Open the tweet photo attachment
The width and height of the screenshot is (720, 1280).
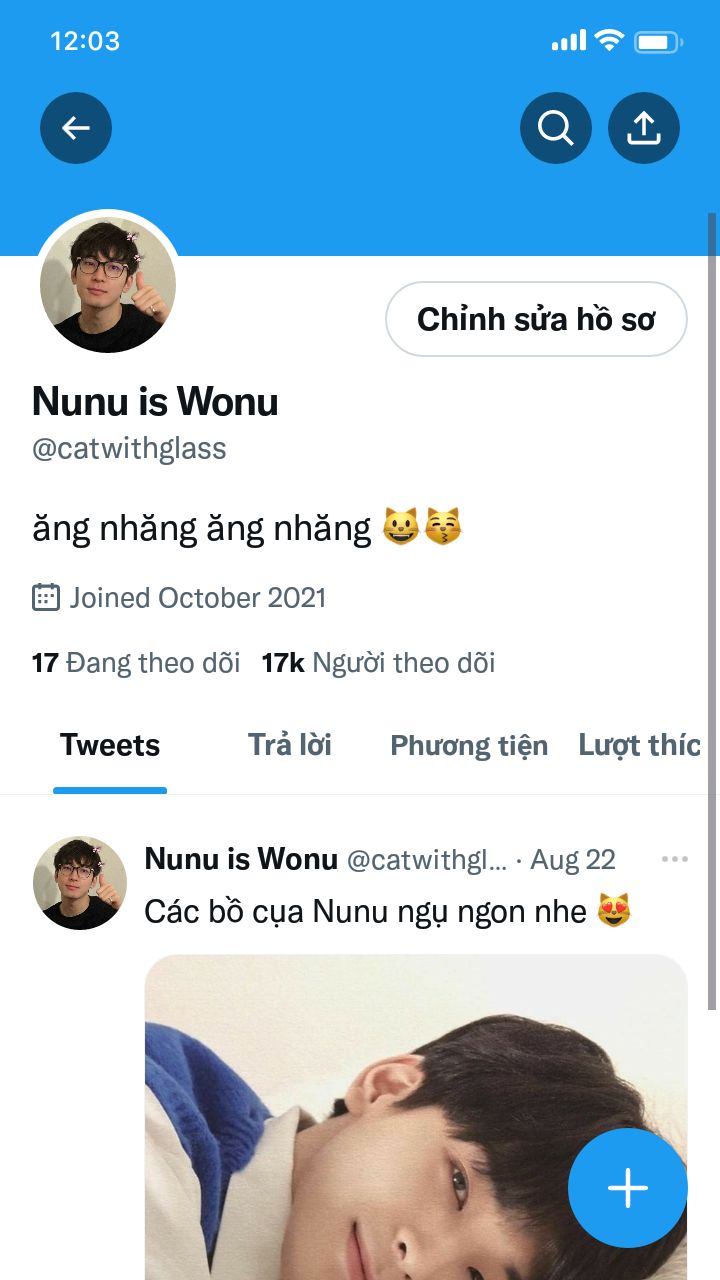pyautogui.click(x=416, y=1117)
